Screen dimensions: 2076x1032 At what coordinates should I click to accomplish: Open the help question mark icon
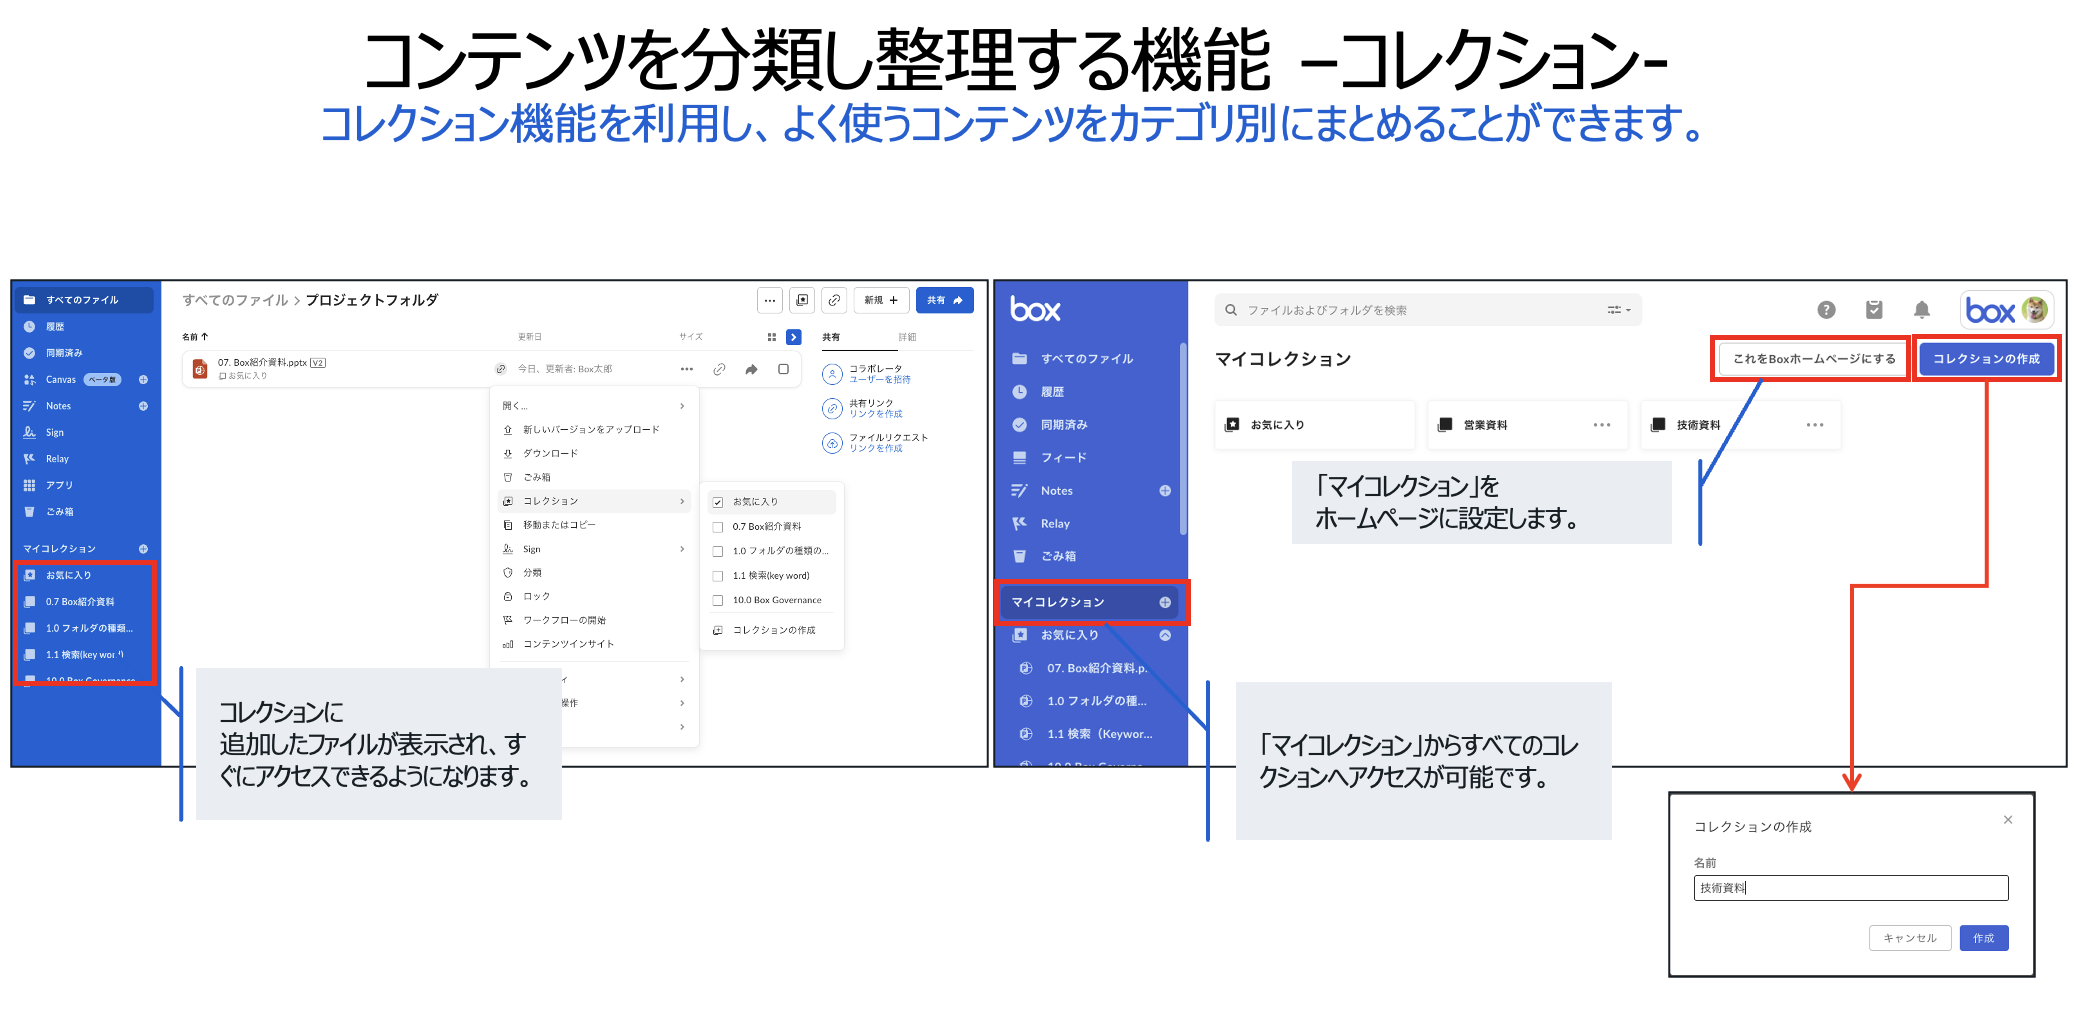click(1826, 310)
